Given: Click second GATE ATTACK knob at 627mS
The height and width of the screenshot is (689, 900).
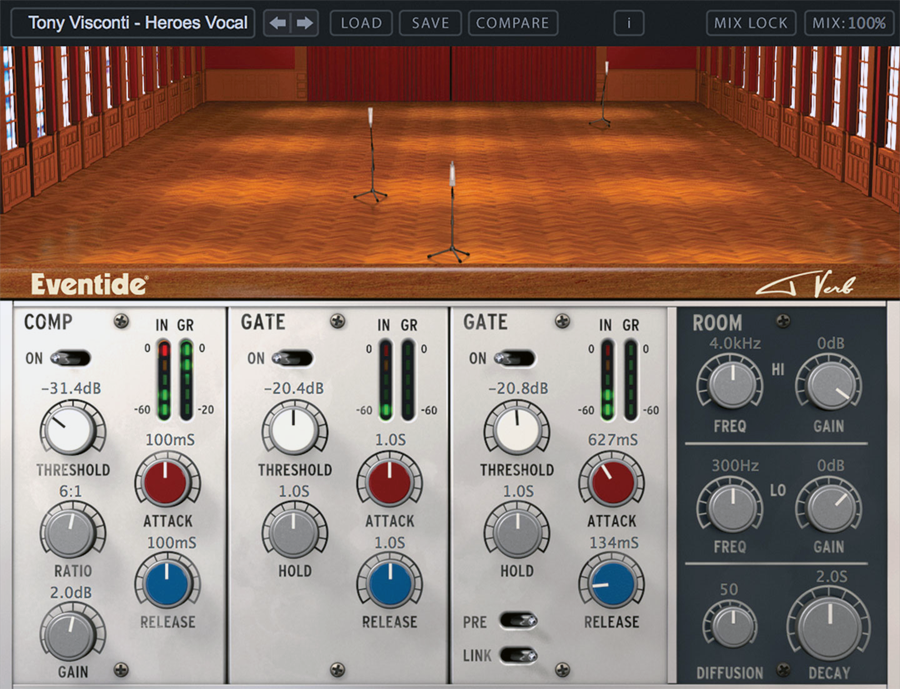Looking at the screenshot, I should [611, 481].
